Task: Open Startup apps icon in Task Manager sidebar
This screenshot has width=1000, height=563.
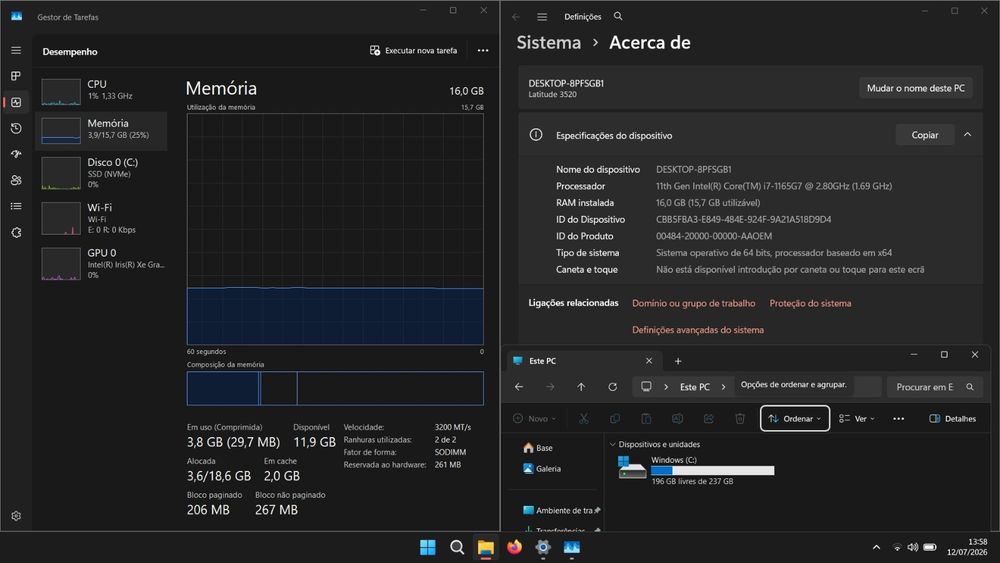Action: (x=16, y=154)
